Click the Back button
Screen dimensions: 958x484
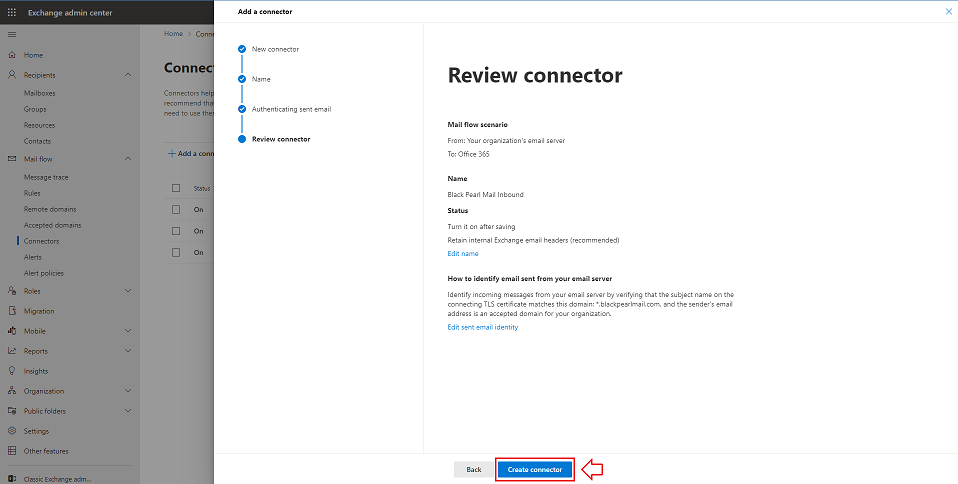pos(474,469)
